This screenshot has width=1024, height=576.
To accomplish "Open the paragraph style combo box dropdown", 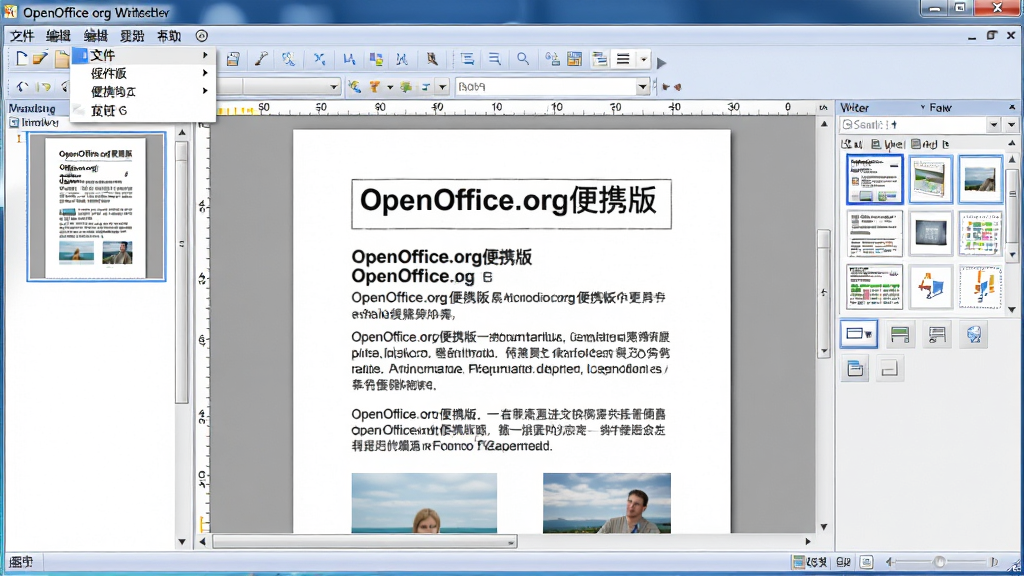I will point(334,87).
